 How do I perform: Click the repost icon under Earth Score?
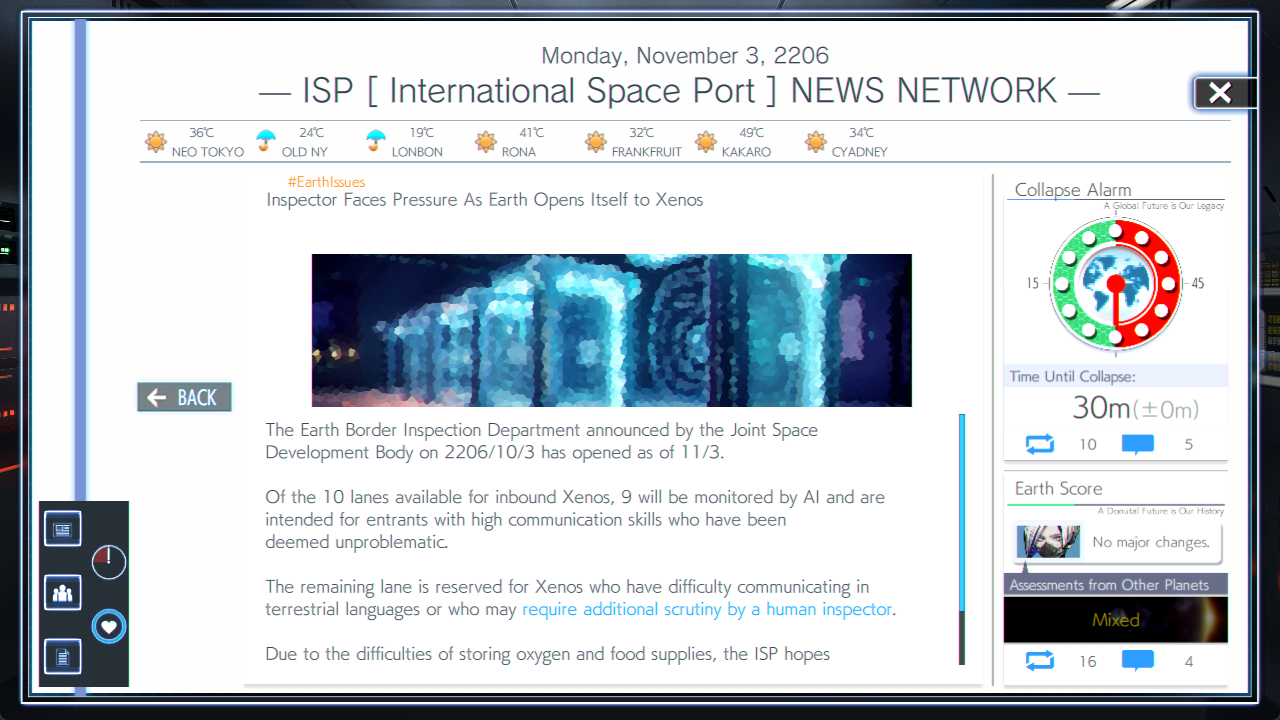tap(1040, 661)
